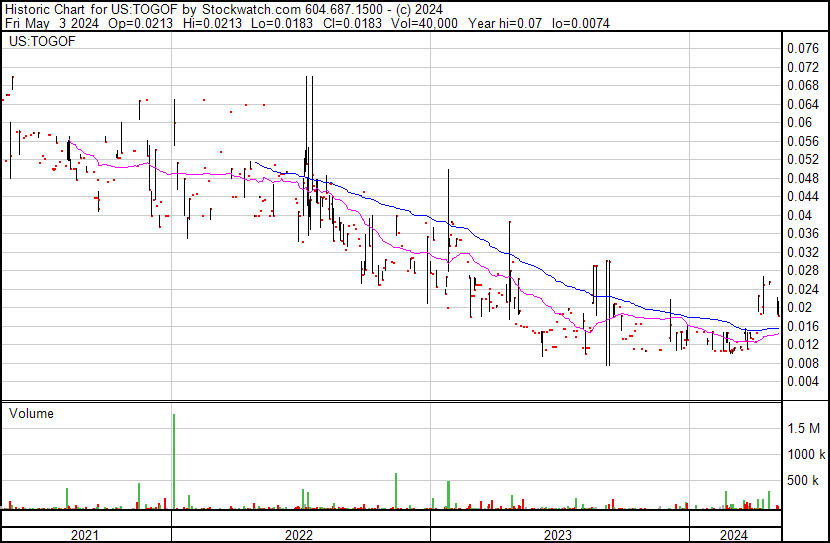This screenshot has width=830, height=543.
Task: Select the 2022 year label on time axis
Action: (299, 535)
